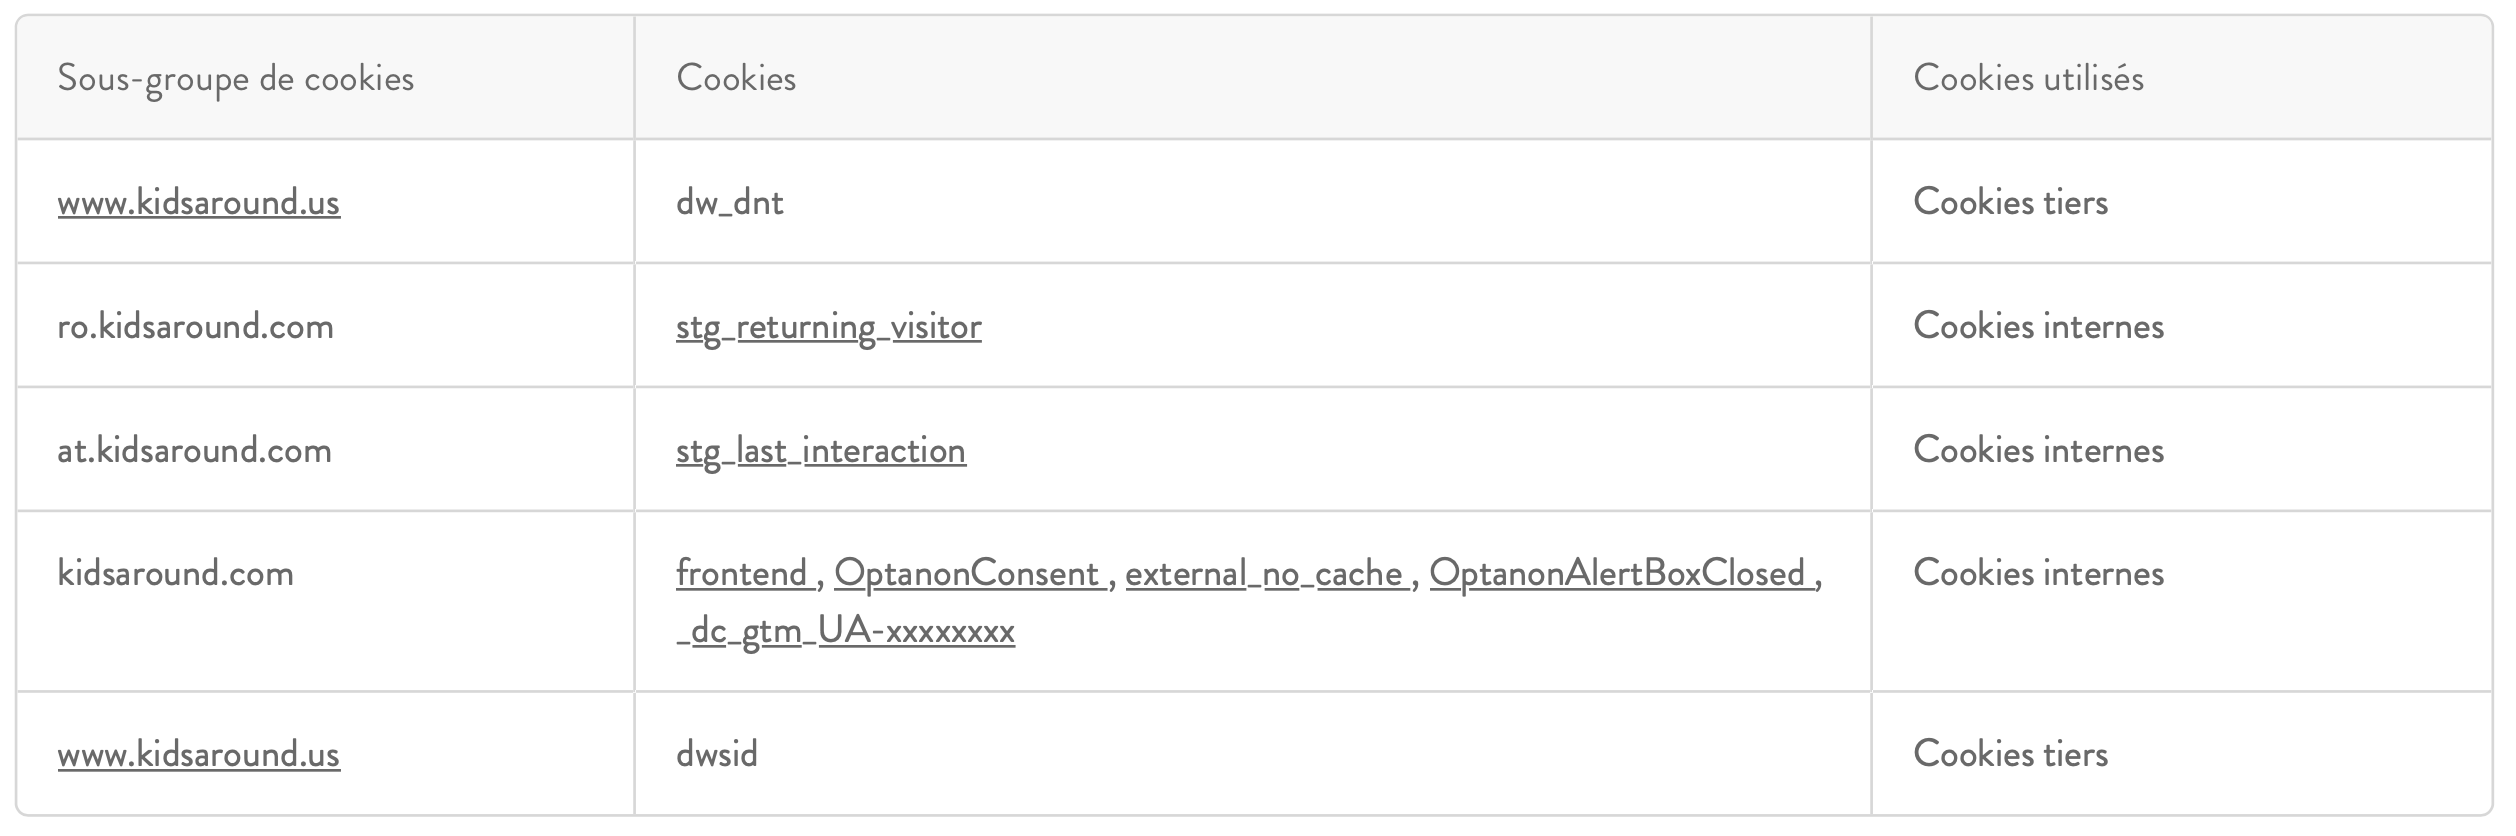Open the first www.kidsaround.us link

point(198,202)
